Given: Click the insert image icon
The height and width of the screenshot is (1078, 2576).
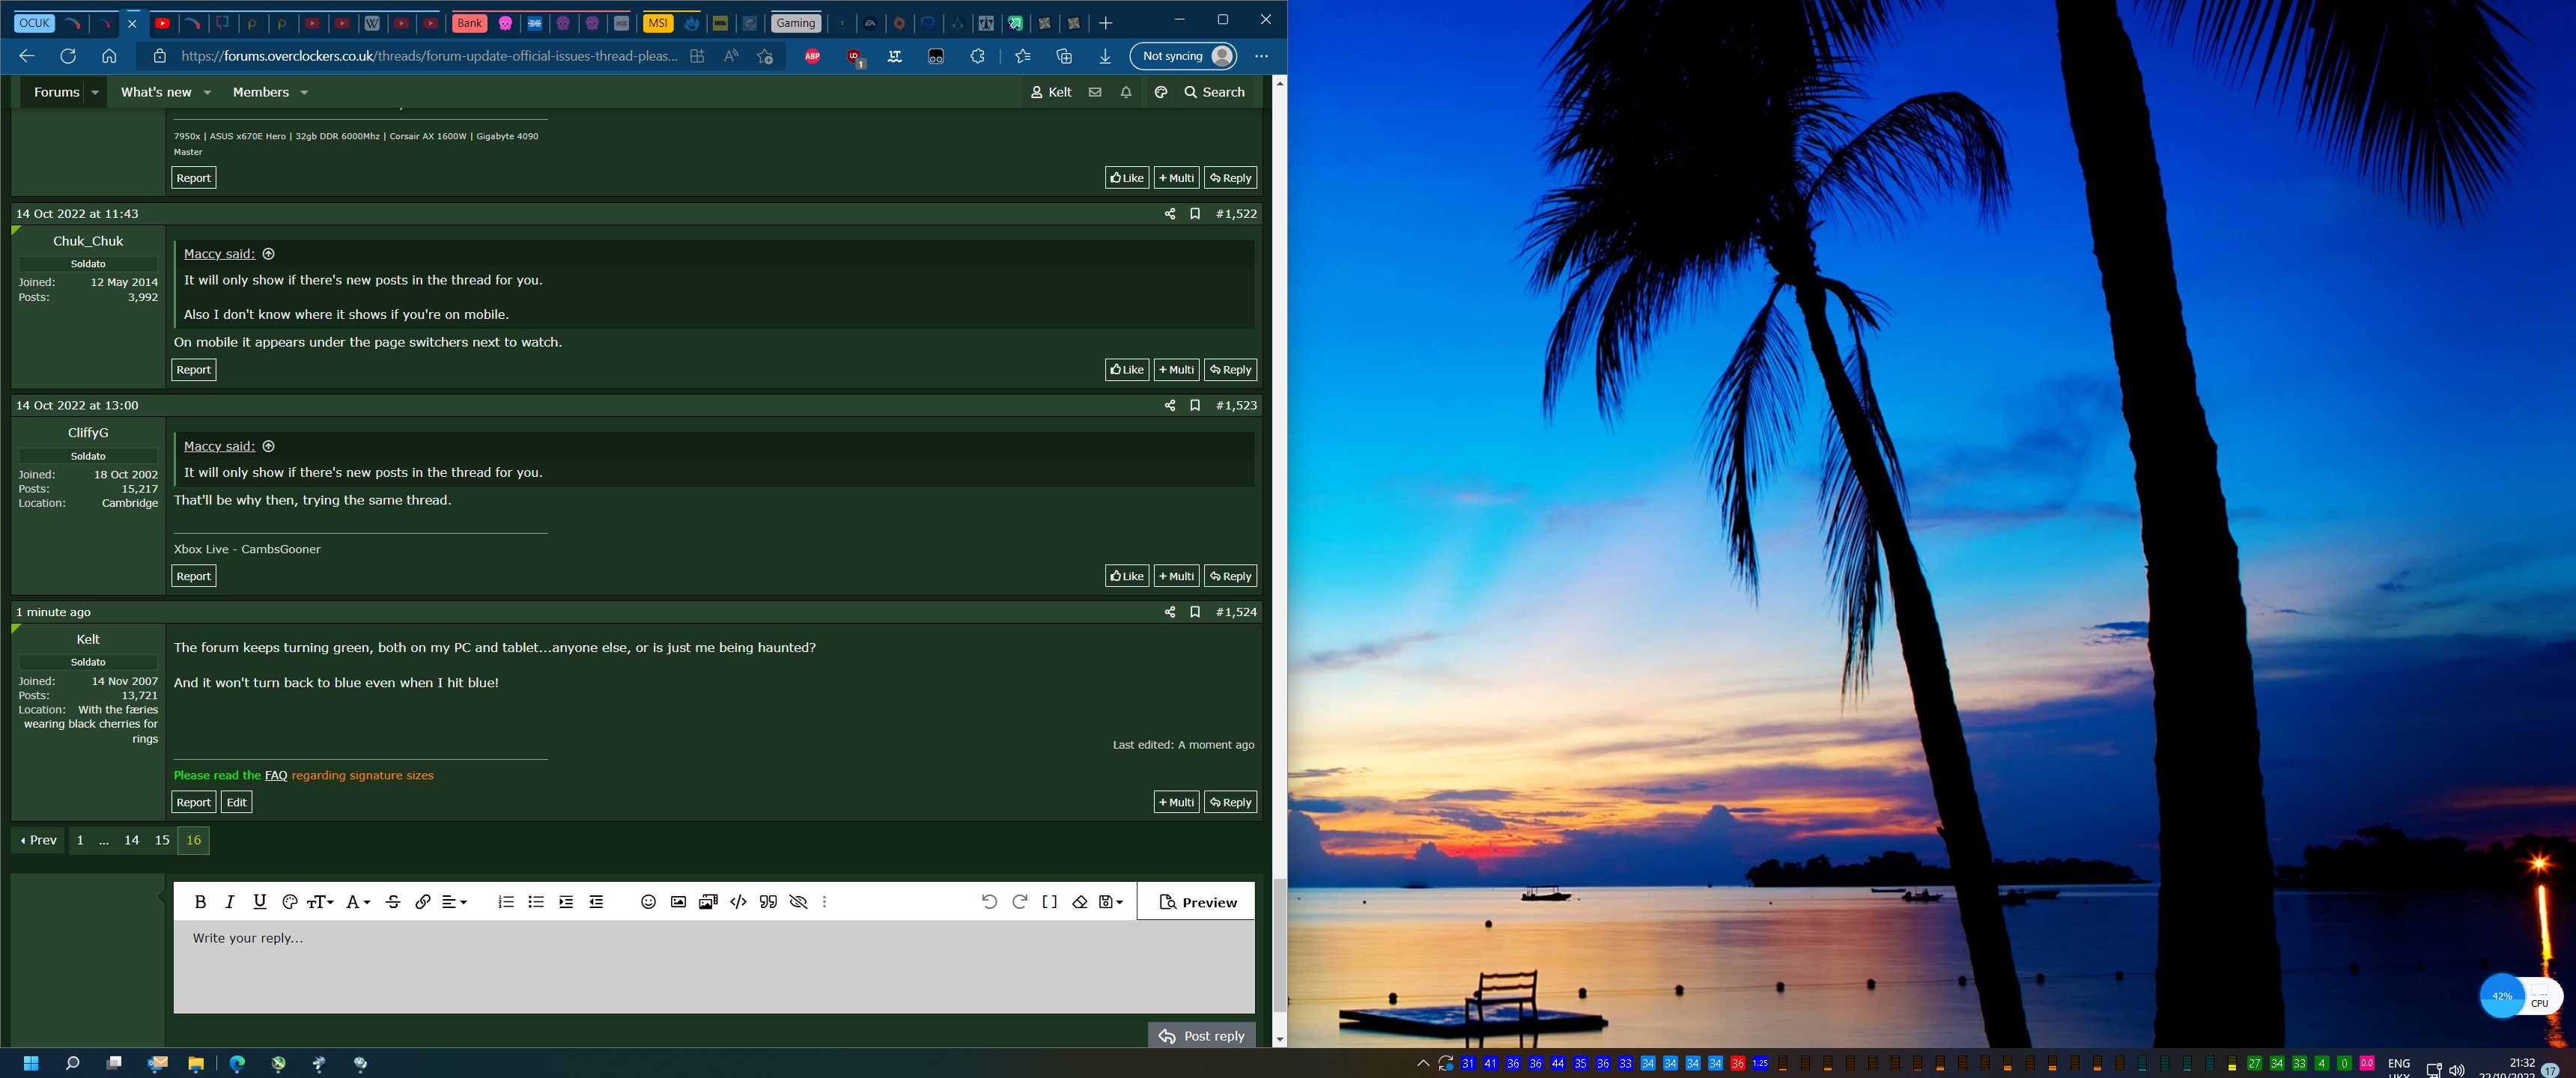Looking at the screenshot, I should (678, 902).
